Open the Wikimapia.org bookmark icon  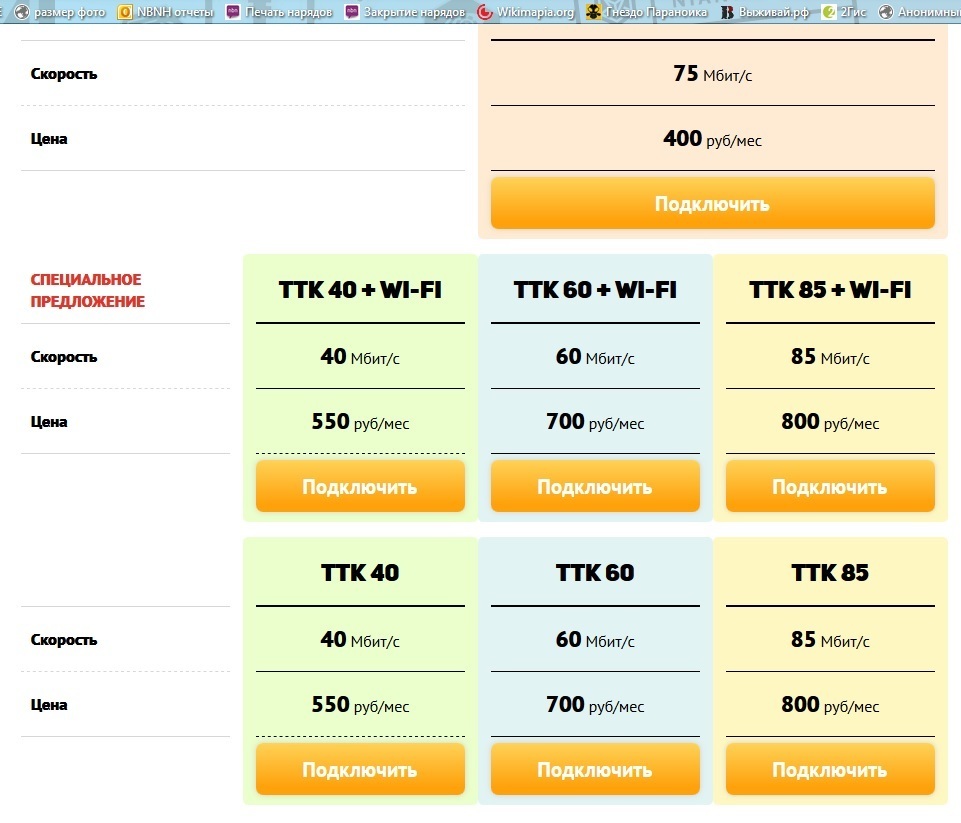(x=485, y=12)
